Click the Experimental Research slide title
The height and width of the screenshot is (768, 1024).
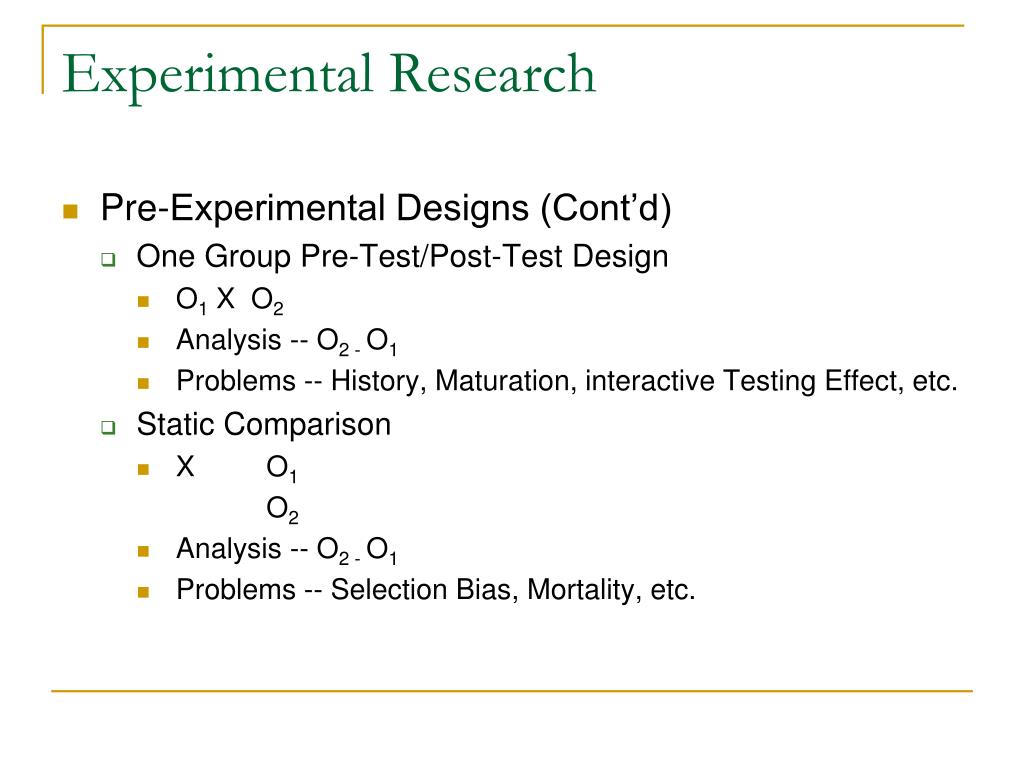(x=328, y=75)
